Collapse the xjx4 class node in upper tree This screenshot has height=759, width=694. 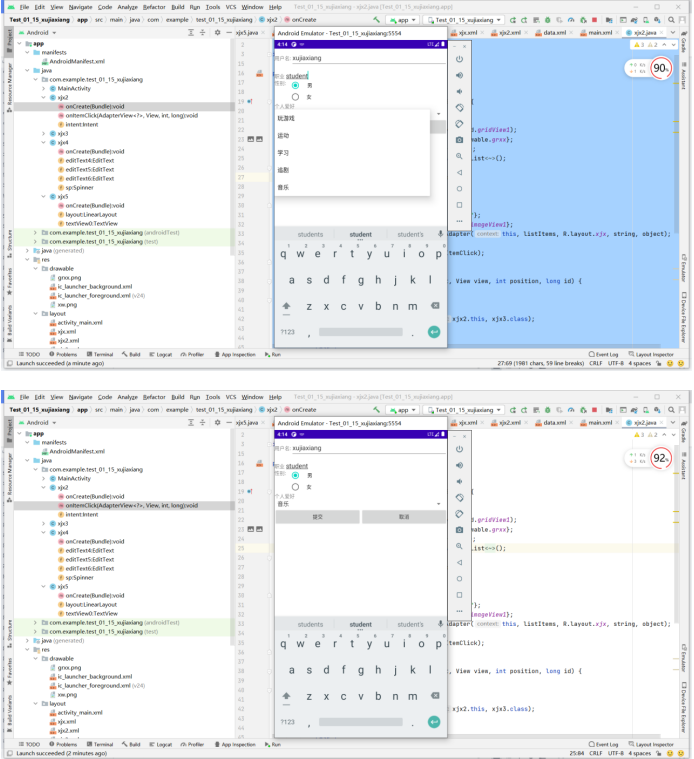pyautogui.click(x=44, y=143)
